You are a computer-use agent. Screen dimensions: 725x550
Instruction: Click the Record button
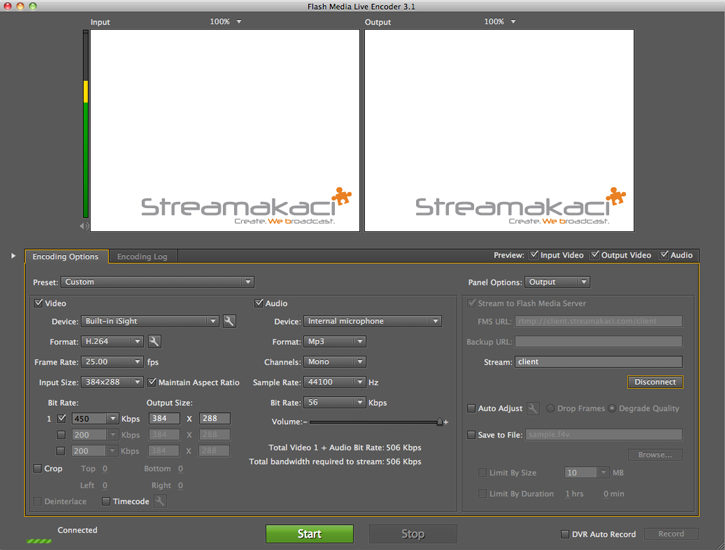pos(671,534)
